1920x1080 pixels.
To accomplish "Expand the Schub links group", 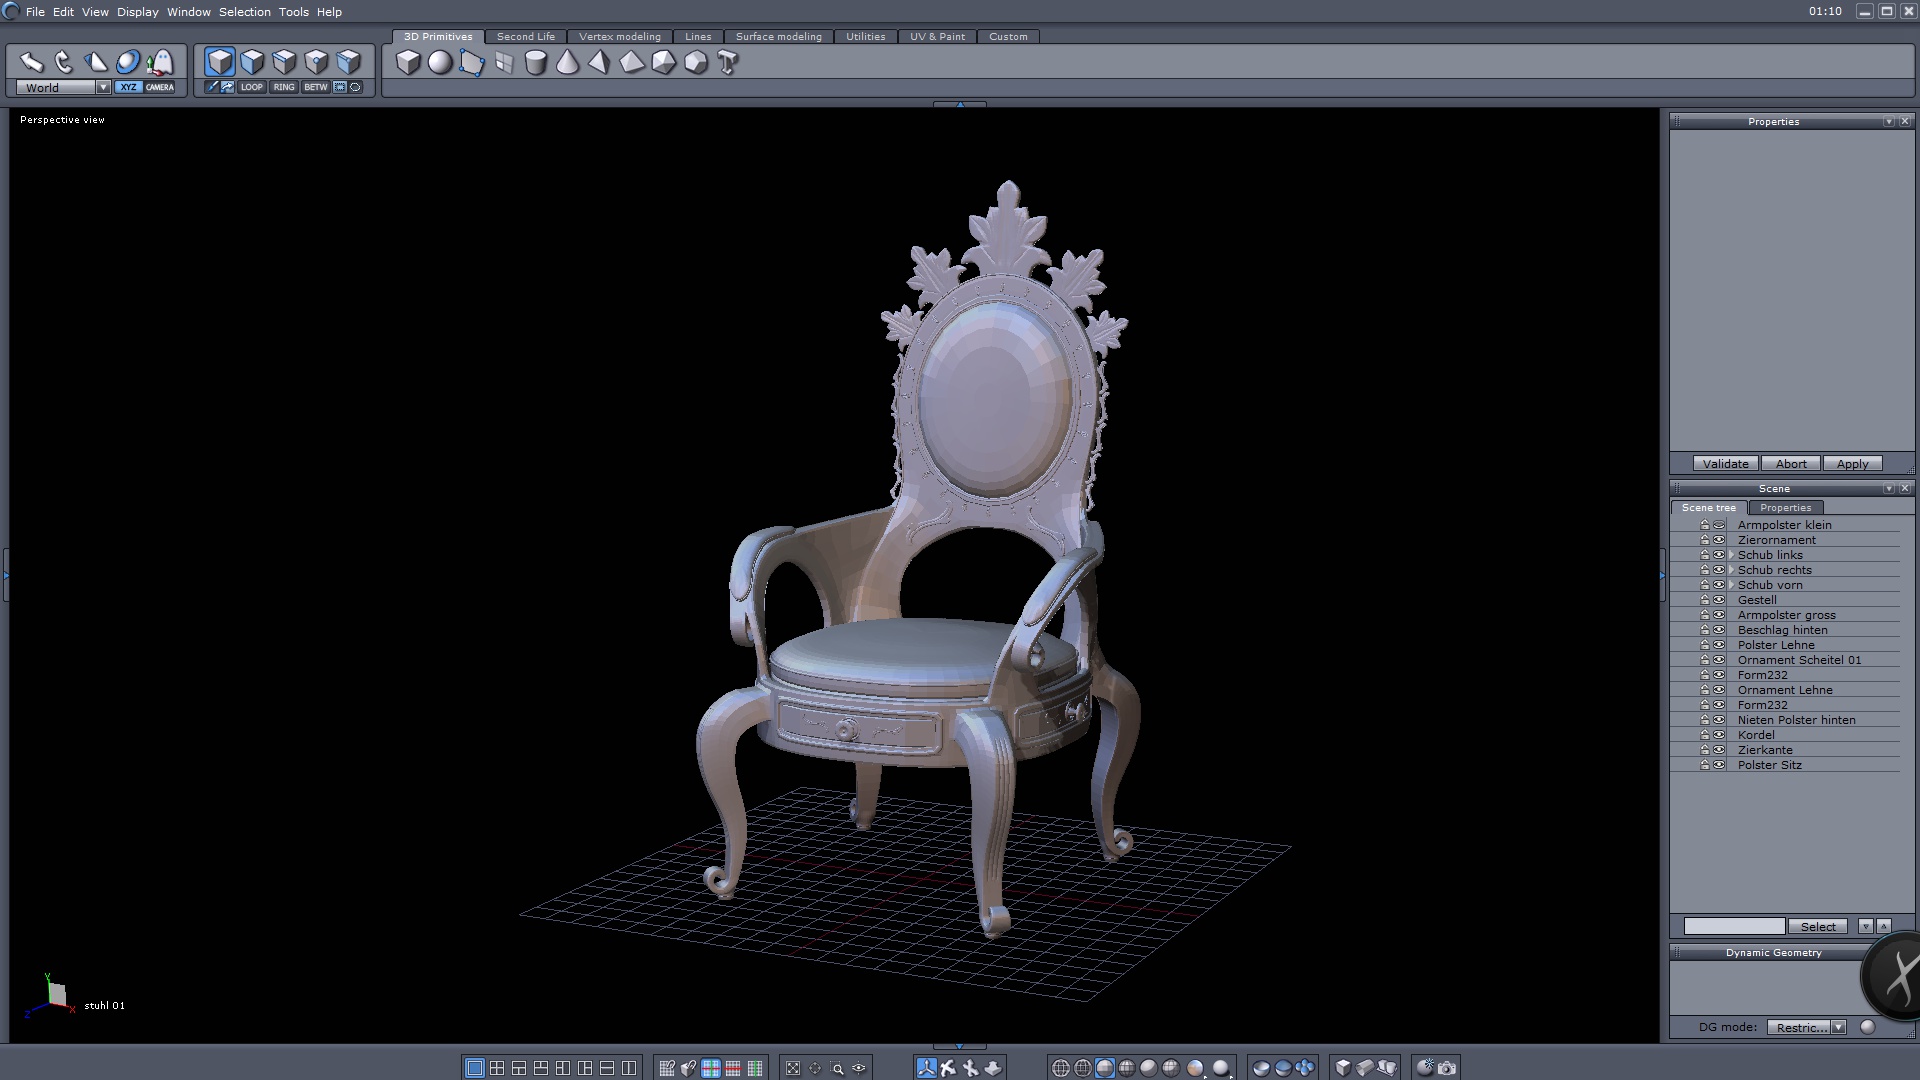I will [x=1731, y=555].
